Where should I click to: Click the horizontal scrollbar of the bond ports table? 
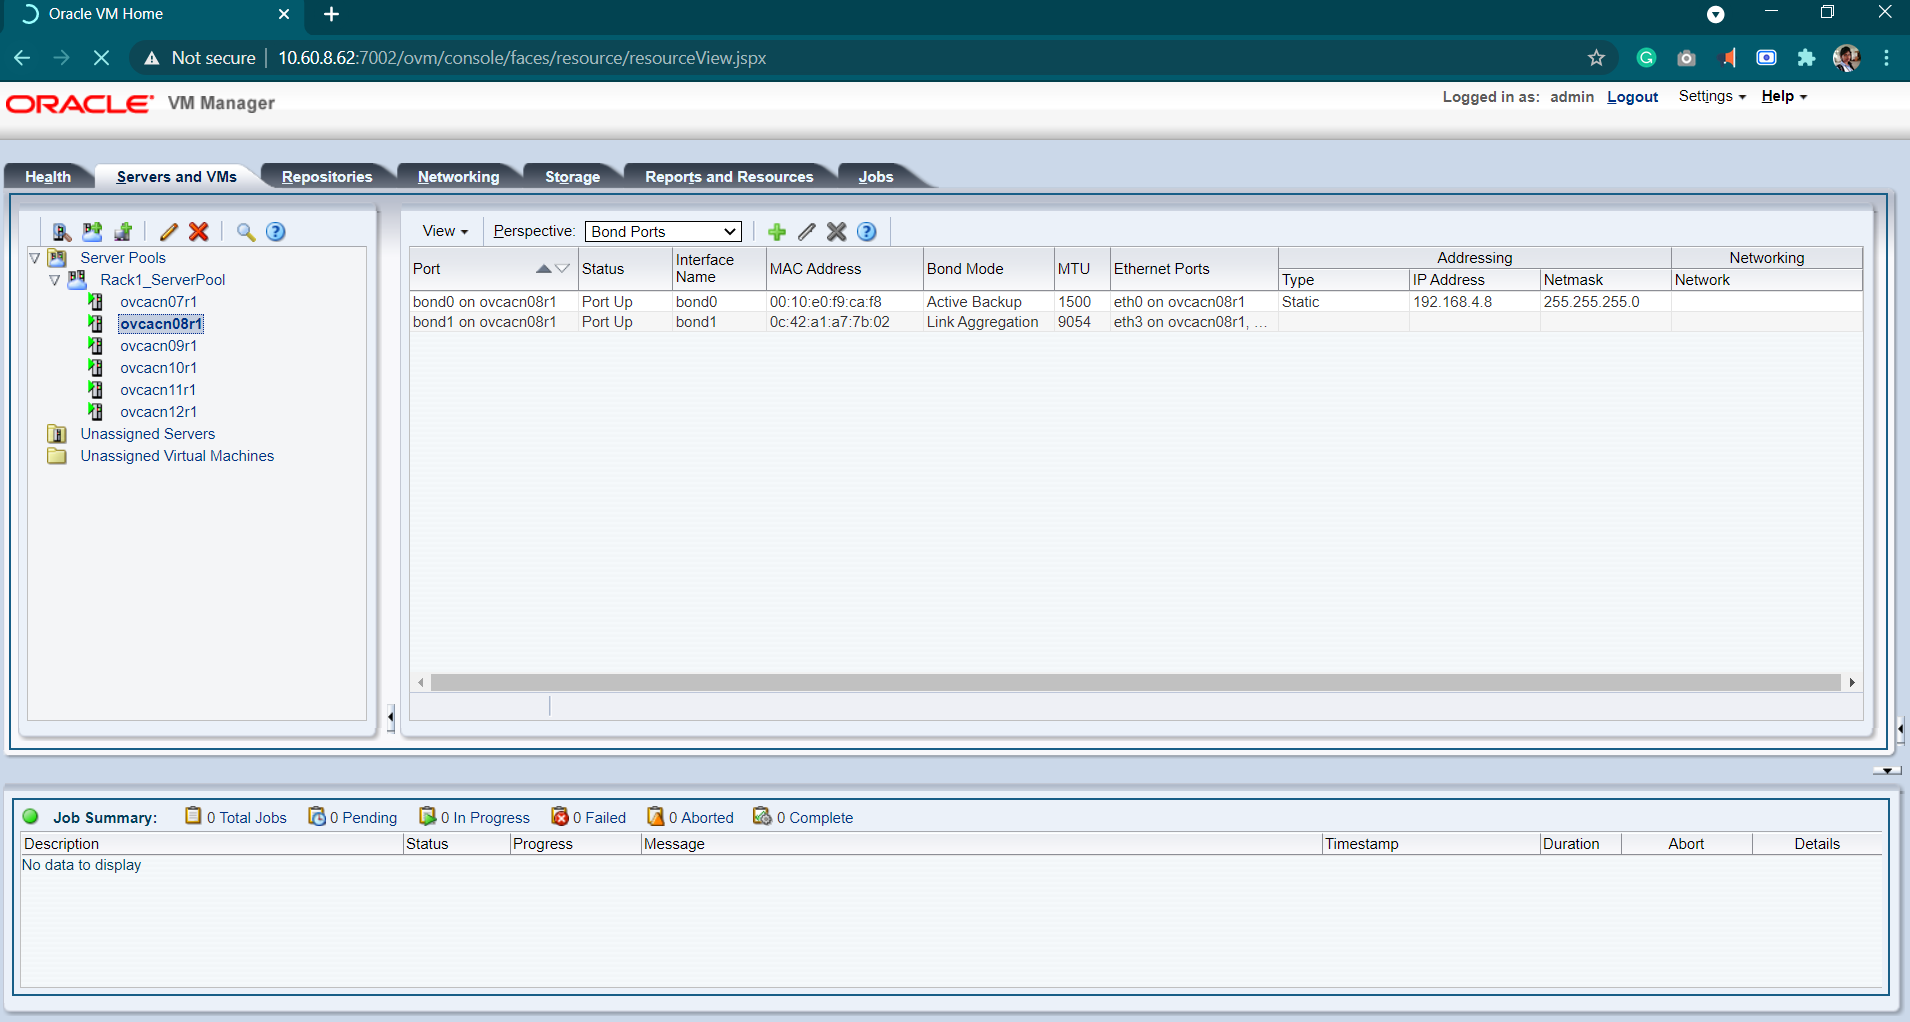tap(1136, 682)
